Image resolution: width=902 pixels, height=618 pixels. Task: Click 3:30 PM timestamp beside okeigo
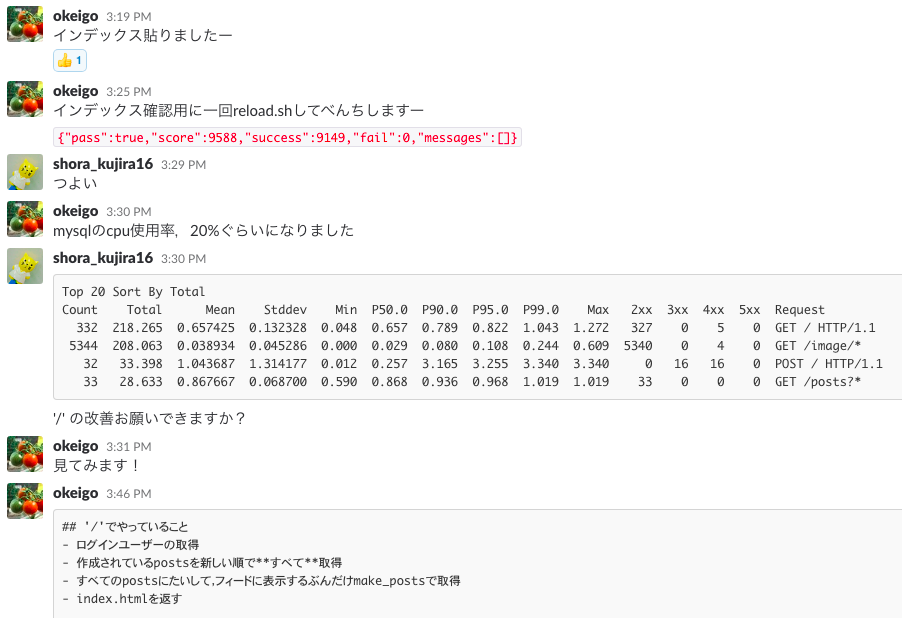129,212
